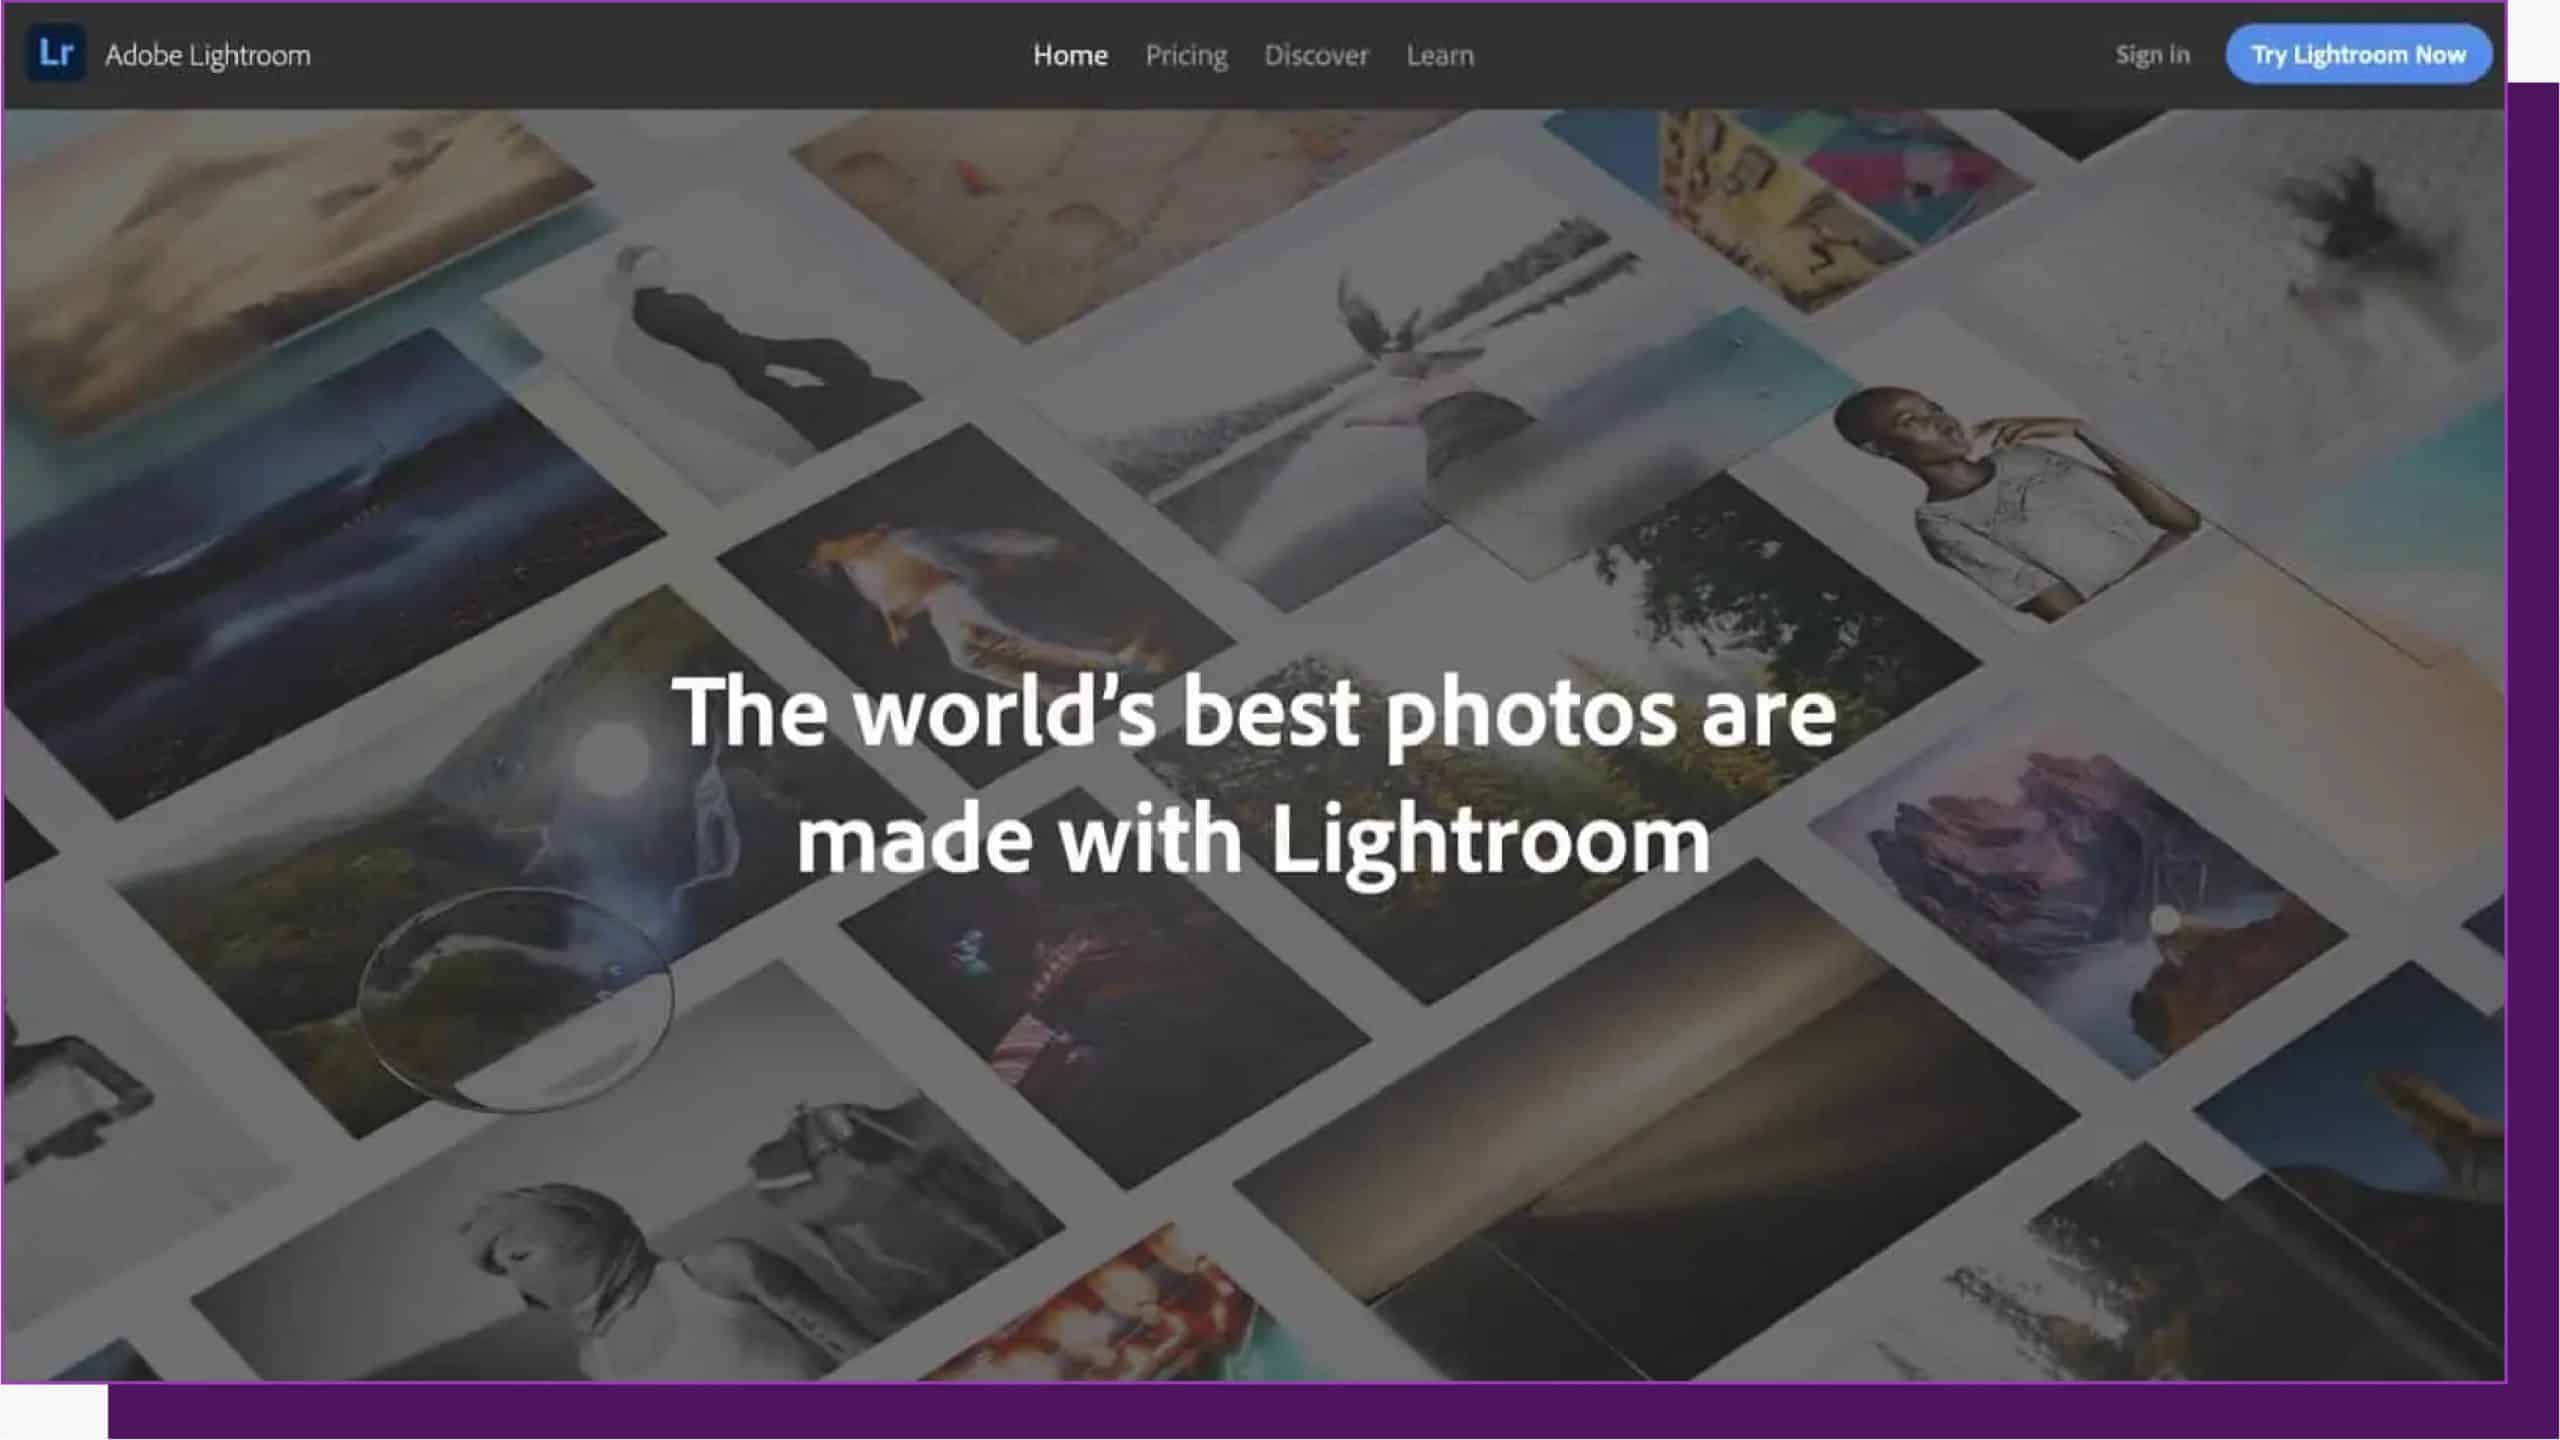Click the Try Lightroom Now button

pyautogui.click(x=2358, y=54)
